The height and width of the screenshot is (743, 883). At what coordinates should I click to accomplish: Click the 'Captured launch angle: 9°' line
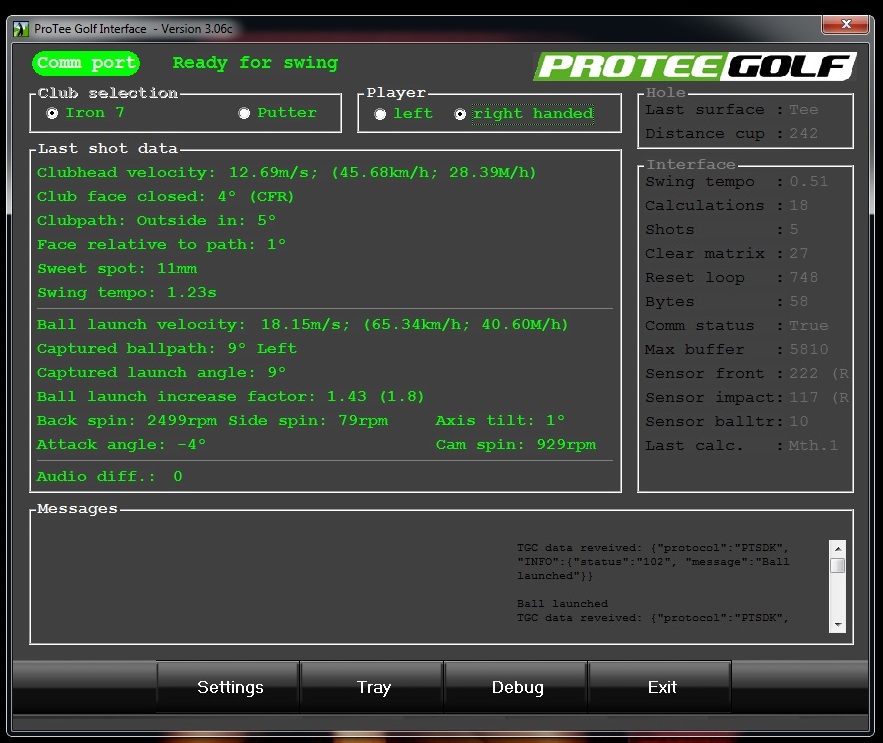coord(162,372)
